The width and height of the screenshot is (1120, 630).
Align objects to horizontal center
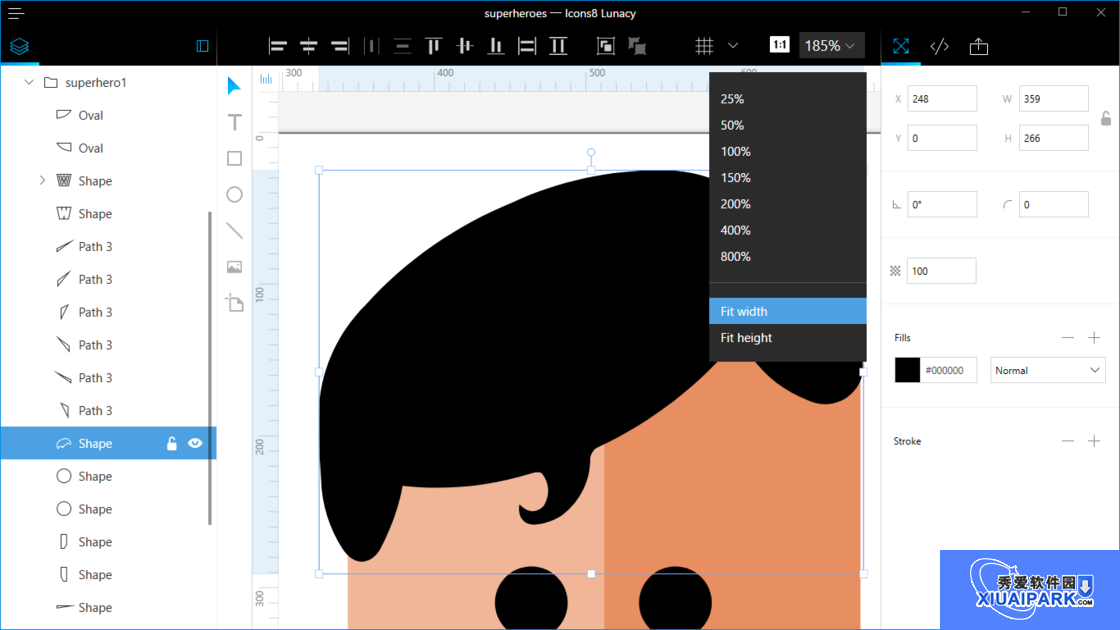pyautogui.click(x=309, y=46)
